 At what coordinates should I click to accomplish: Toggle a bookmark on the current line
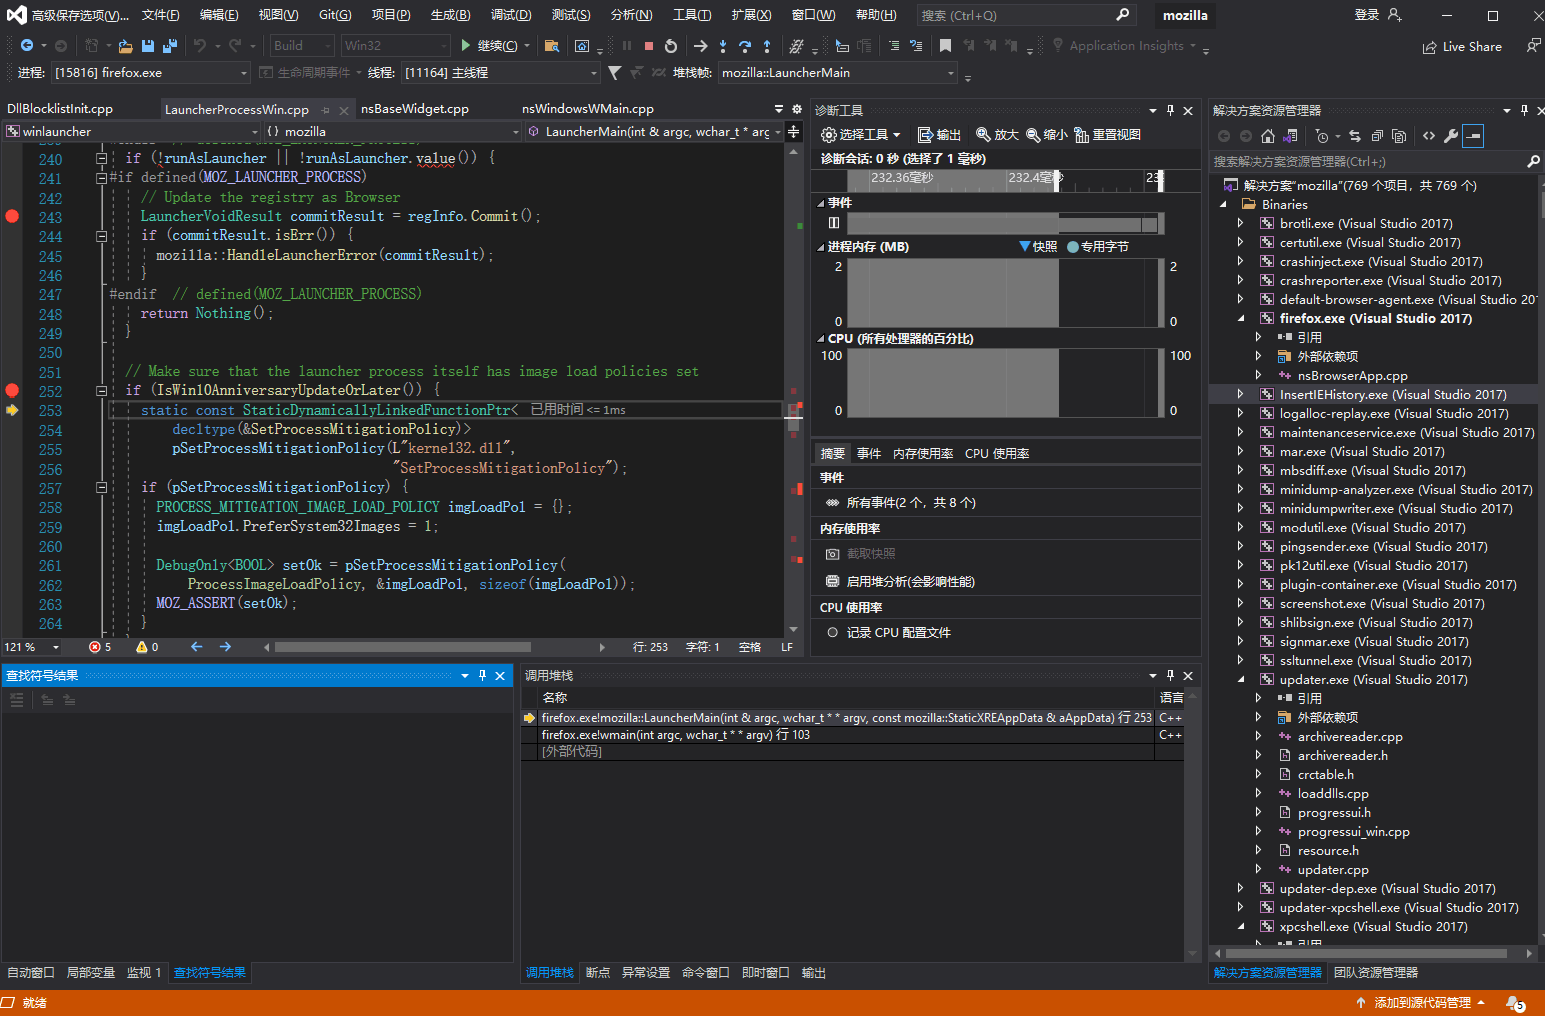click(x=945, y=46)
